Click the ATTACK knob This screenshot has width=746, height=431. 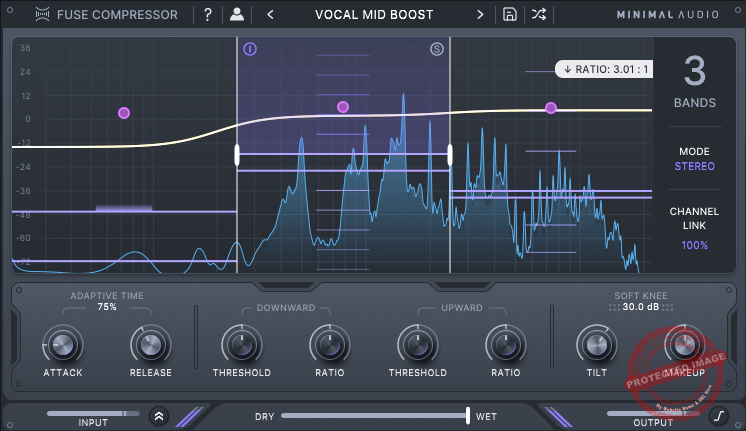pyautogui.click(x=63, y=345)
